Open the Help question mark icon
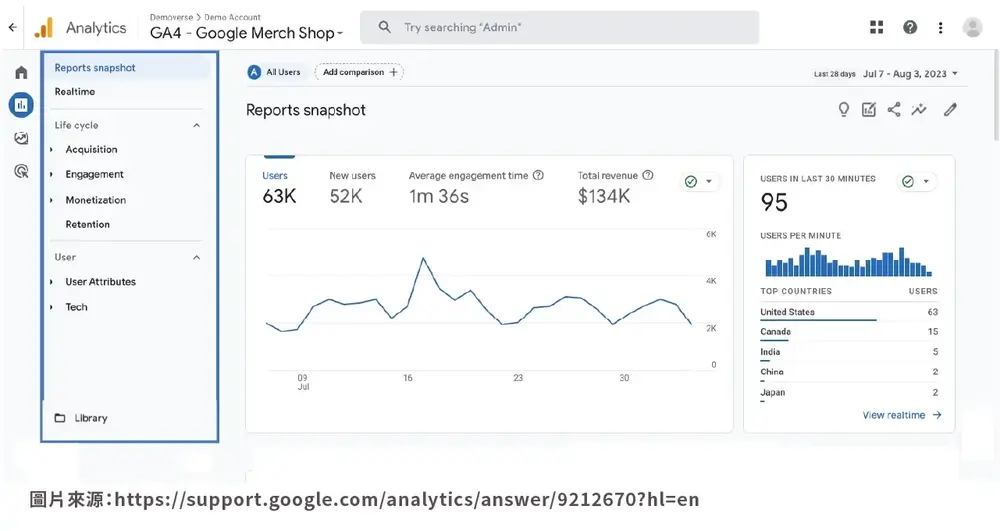This screenshot has width=1000, height=531. tap(910, 27)
